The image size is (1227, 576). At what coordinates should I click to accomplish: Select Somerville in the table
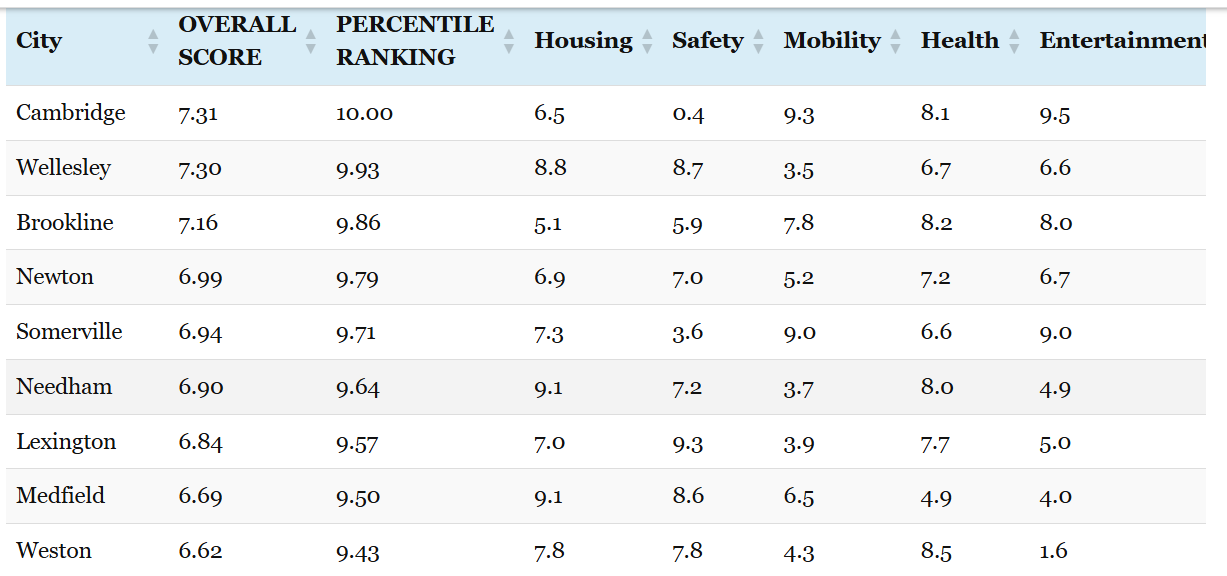point(69,332)
